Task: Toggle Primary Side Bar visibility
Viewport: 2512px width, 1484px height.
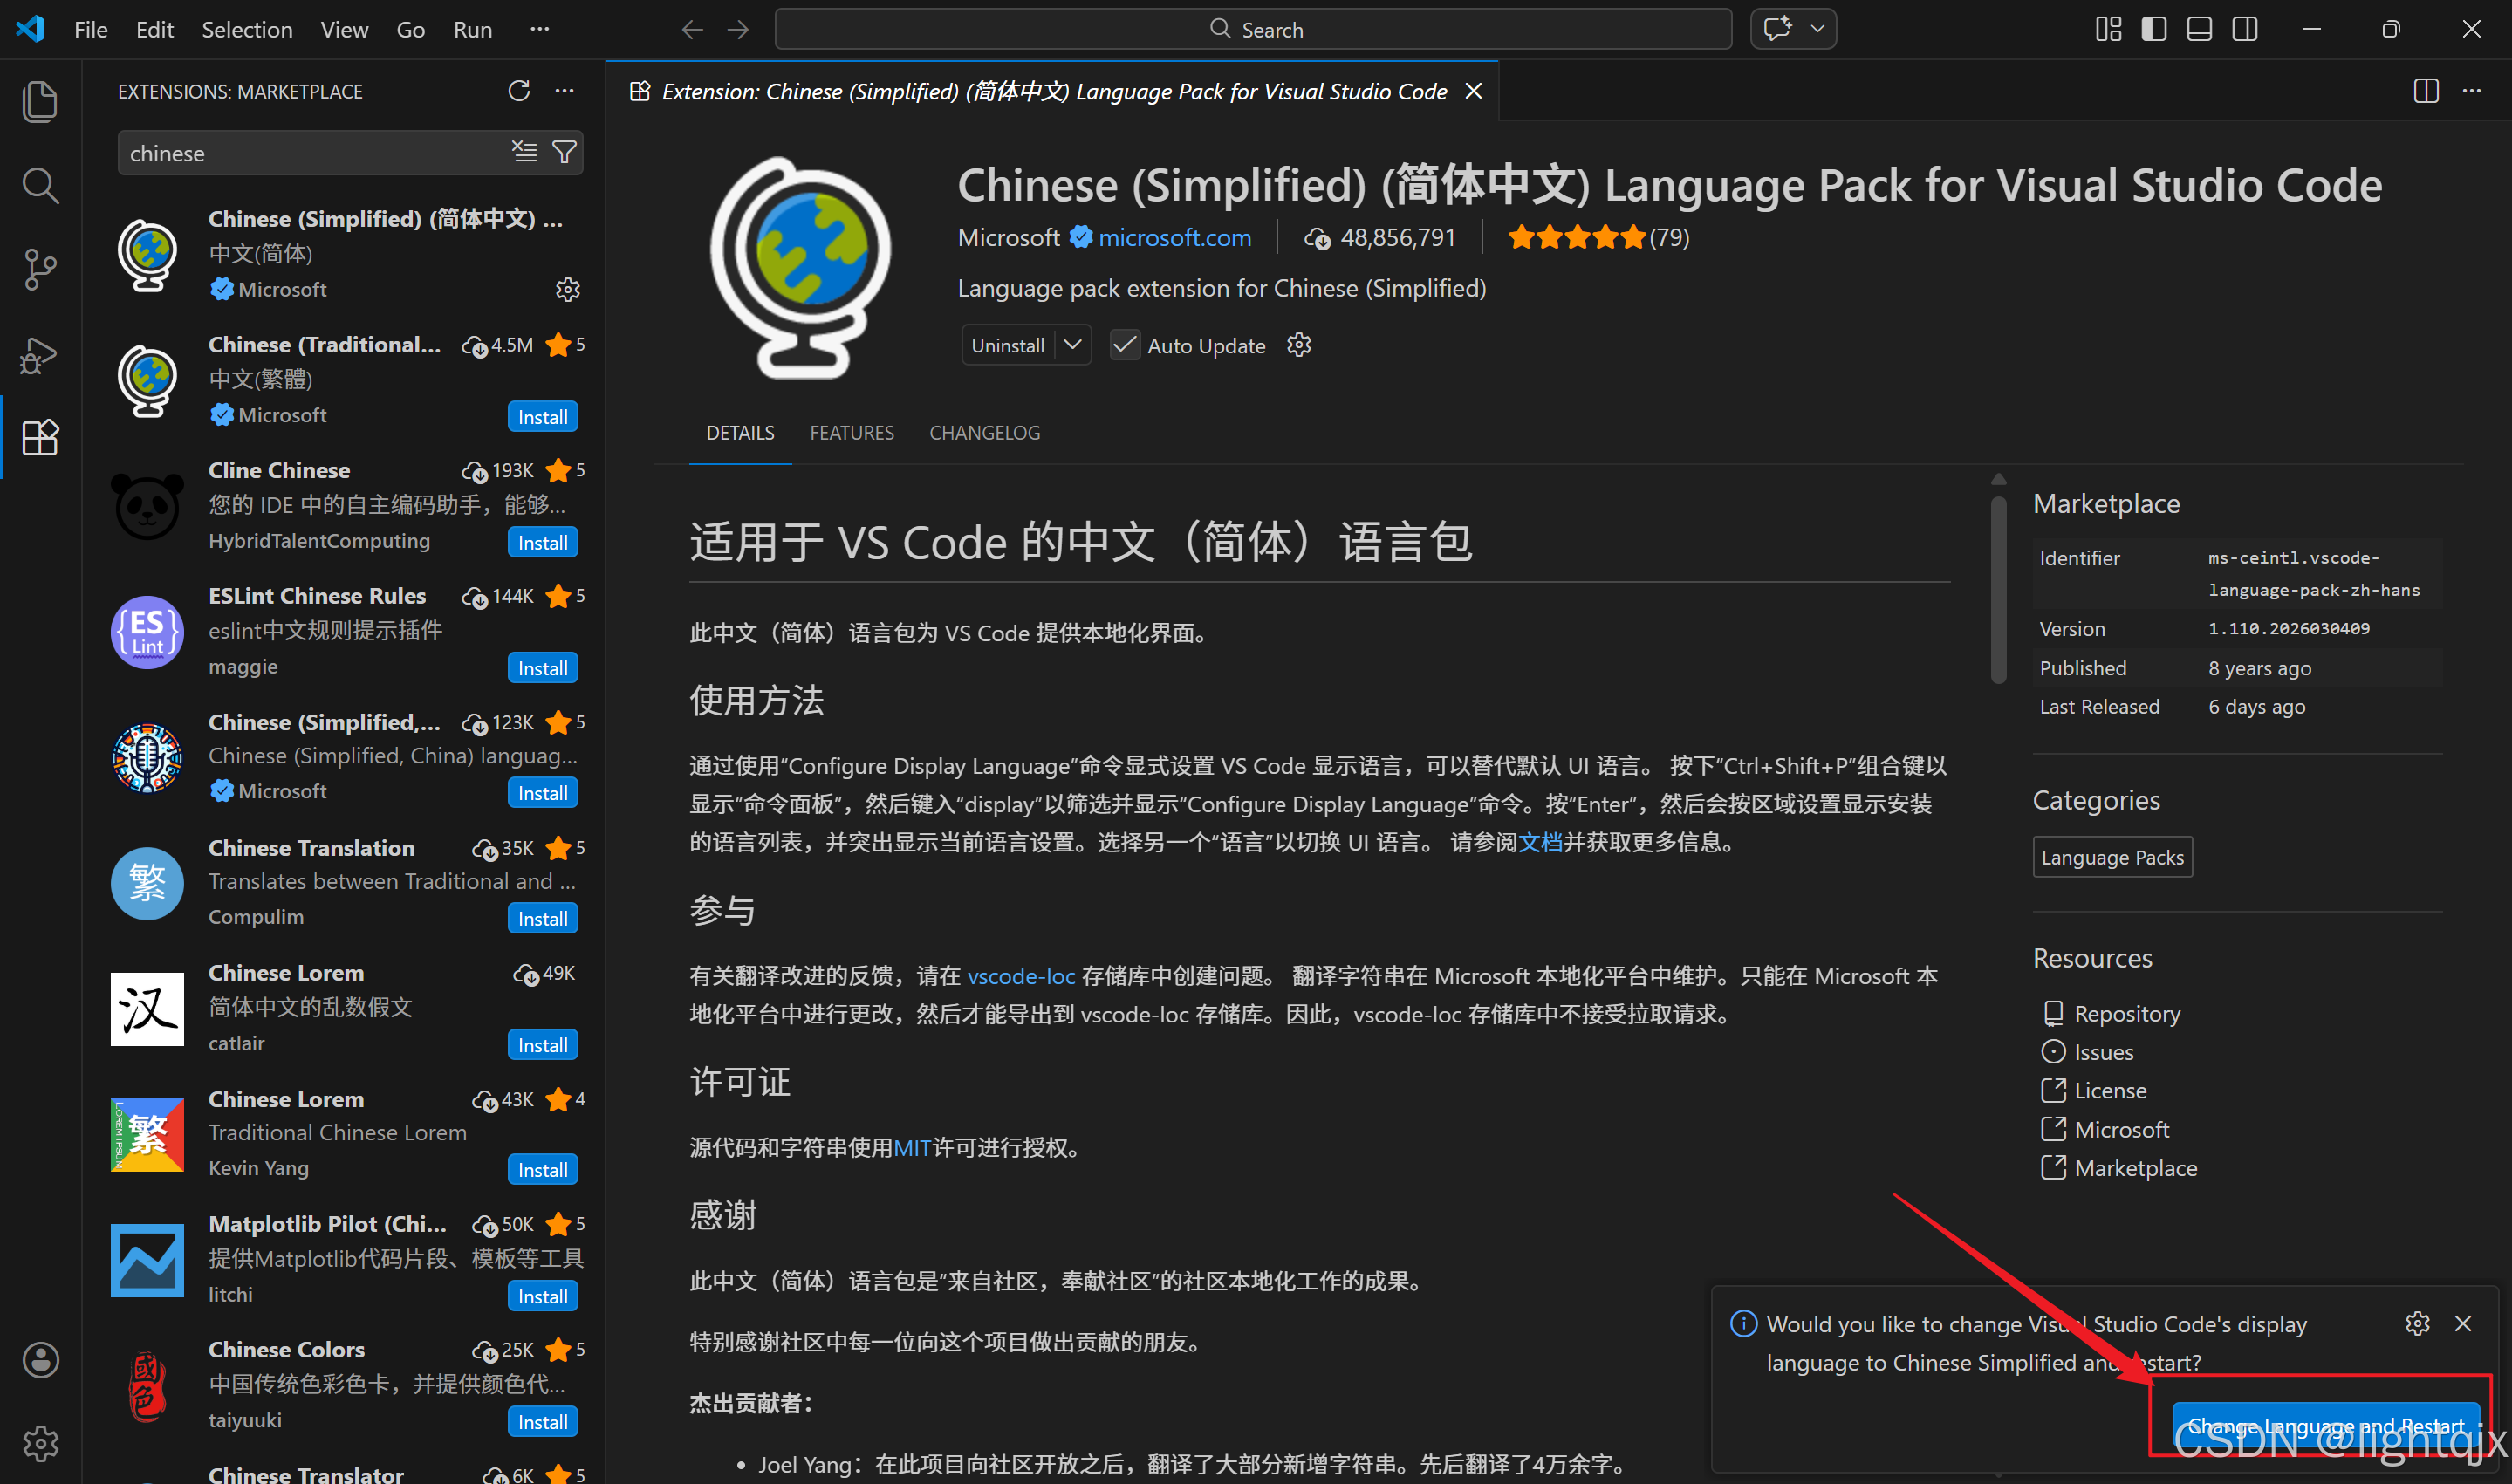Action: pos(2153,29)
